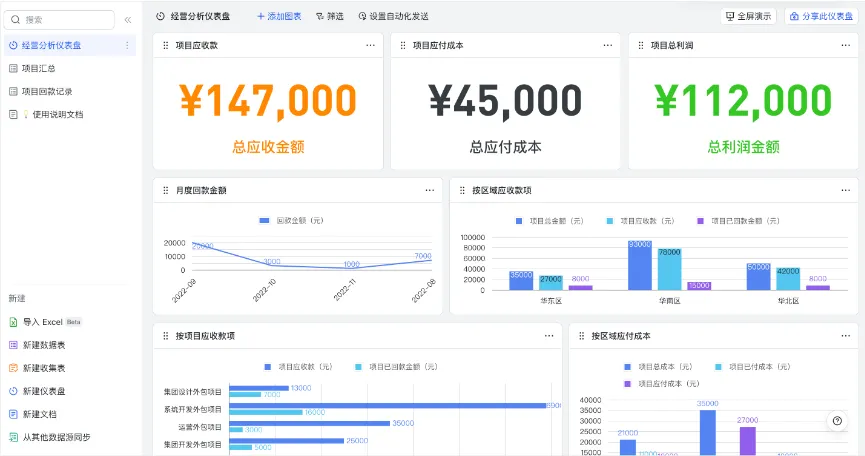Viewport: 865px width, 456px height.
Task: Open more menu on 按项目应收款项 chart
Action: coord(549,336)
